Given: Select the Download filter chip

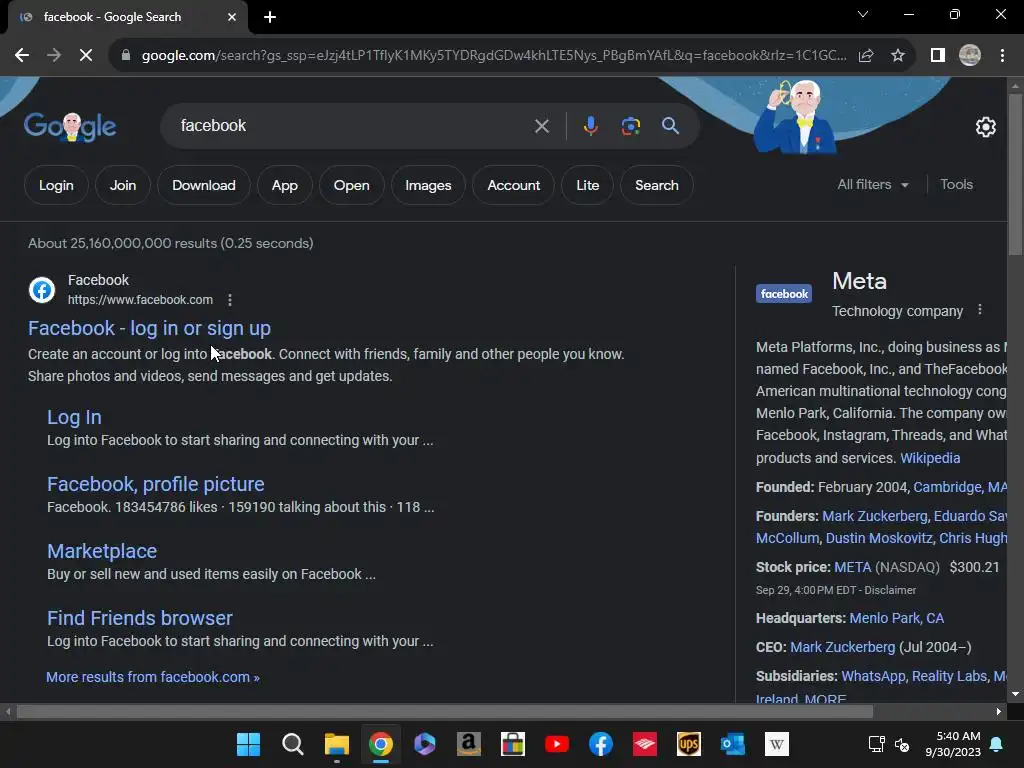Looking at the screenshot, I should (x=204, y=185).
